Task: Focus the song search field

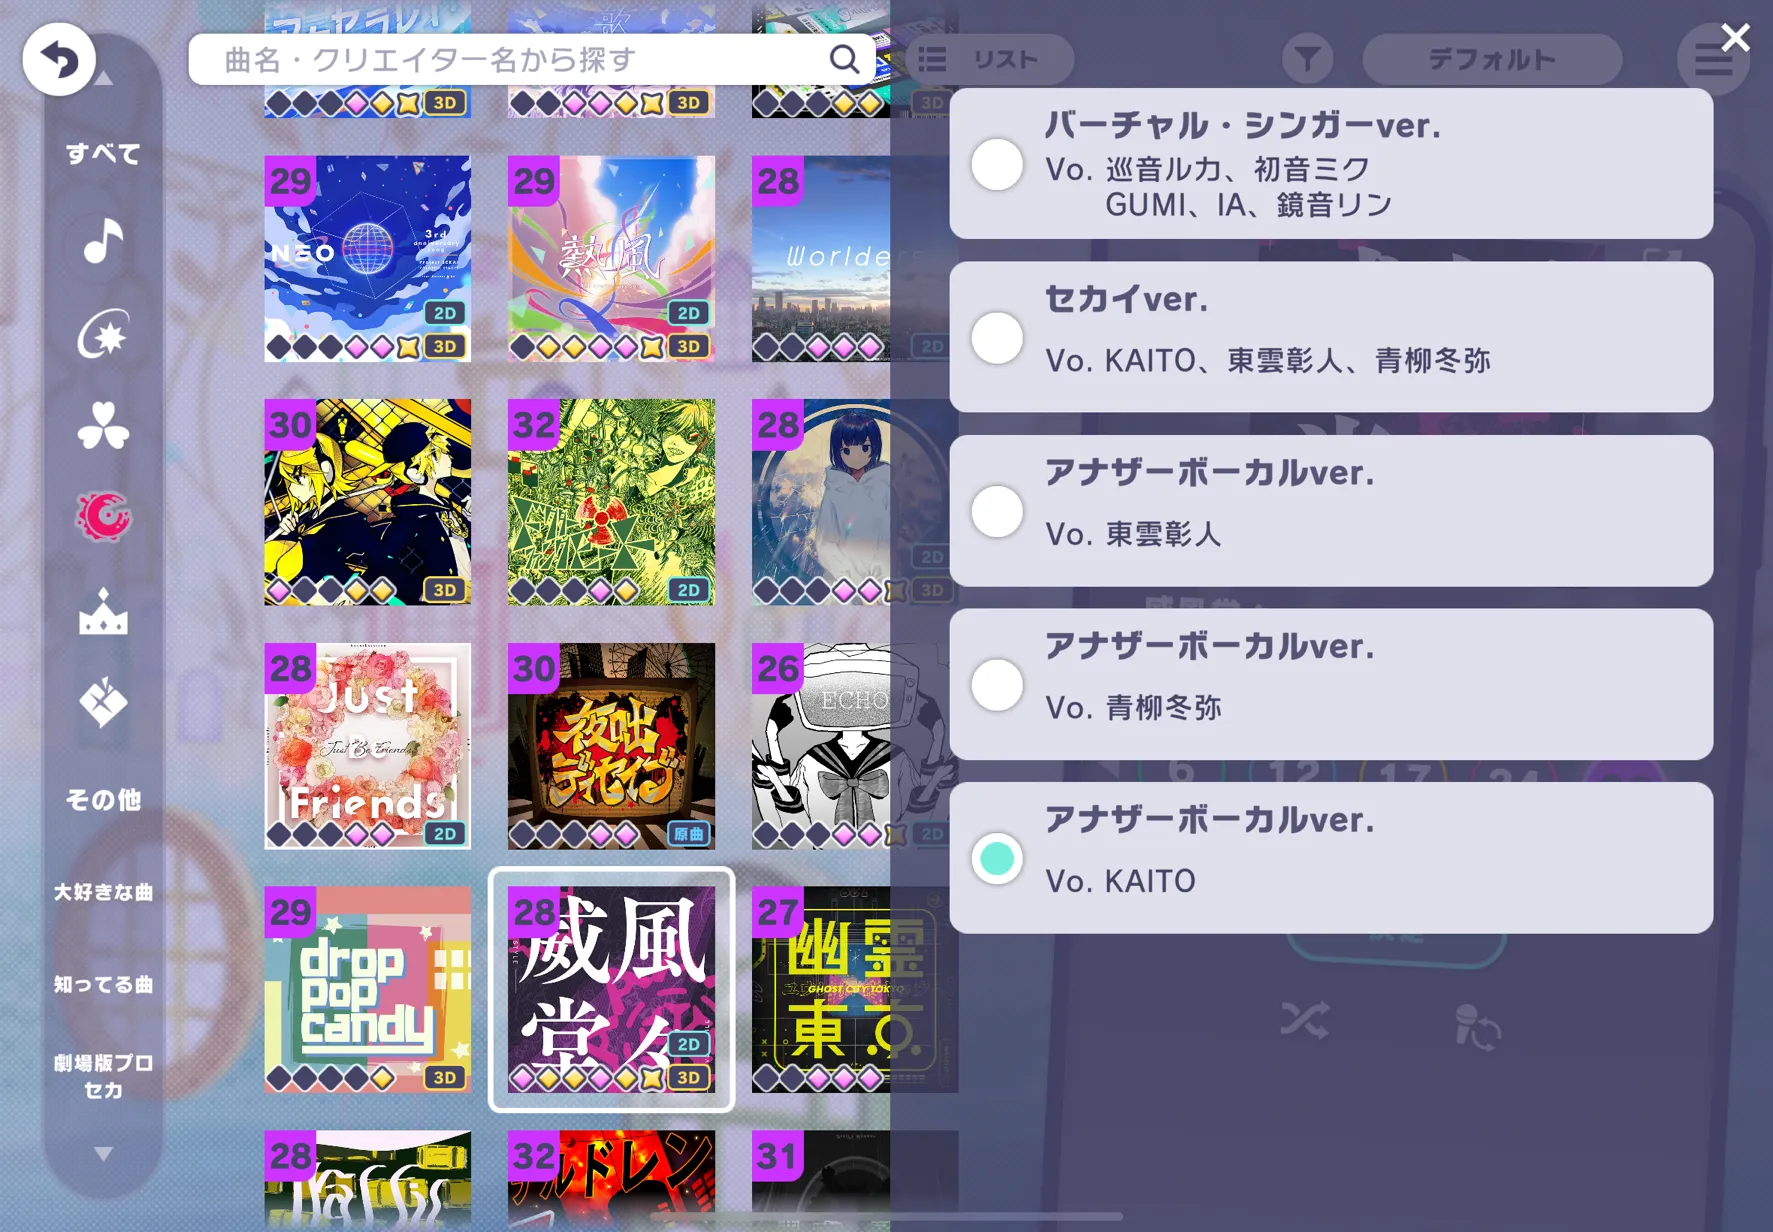Action: click(532, 60)
